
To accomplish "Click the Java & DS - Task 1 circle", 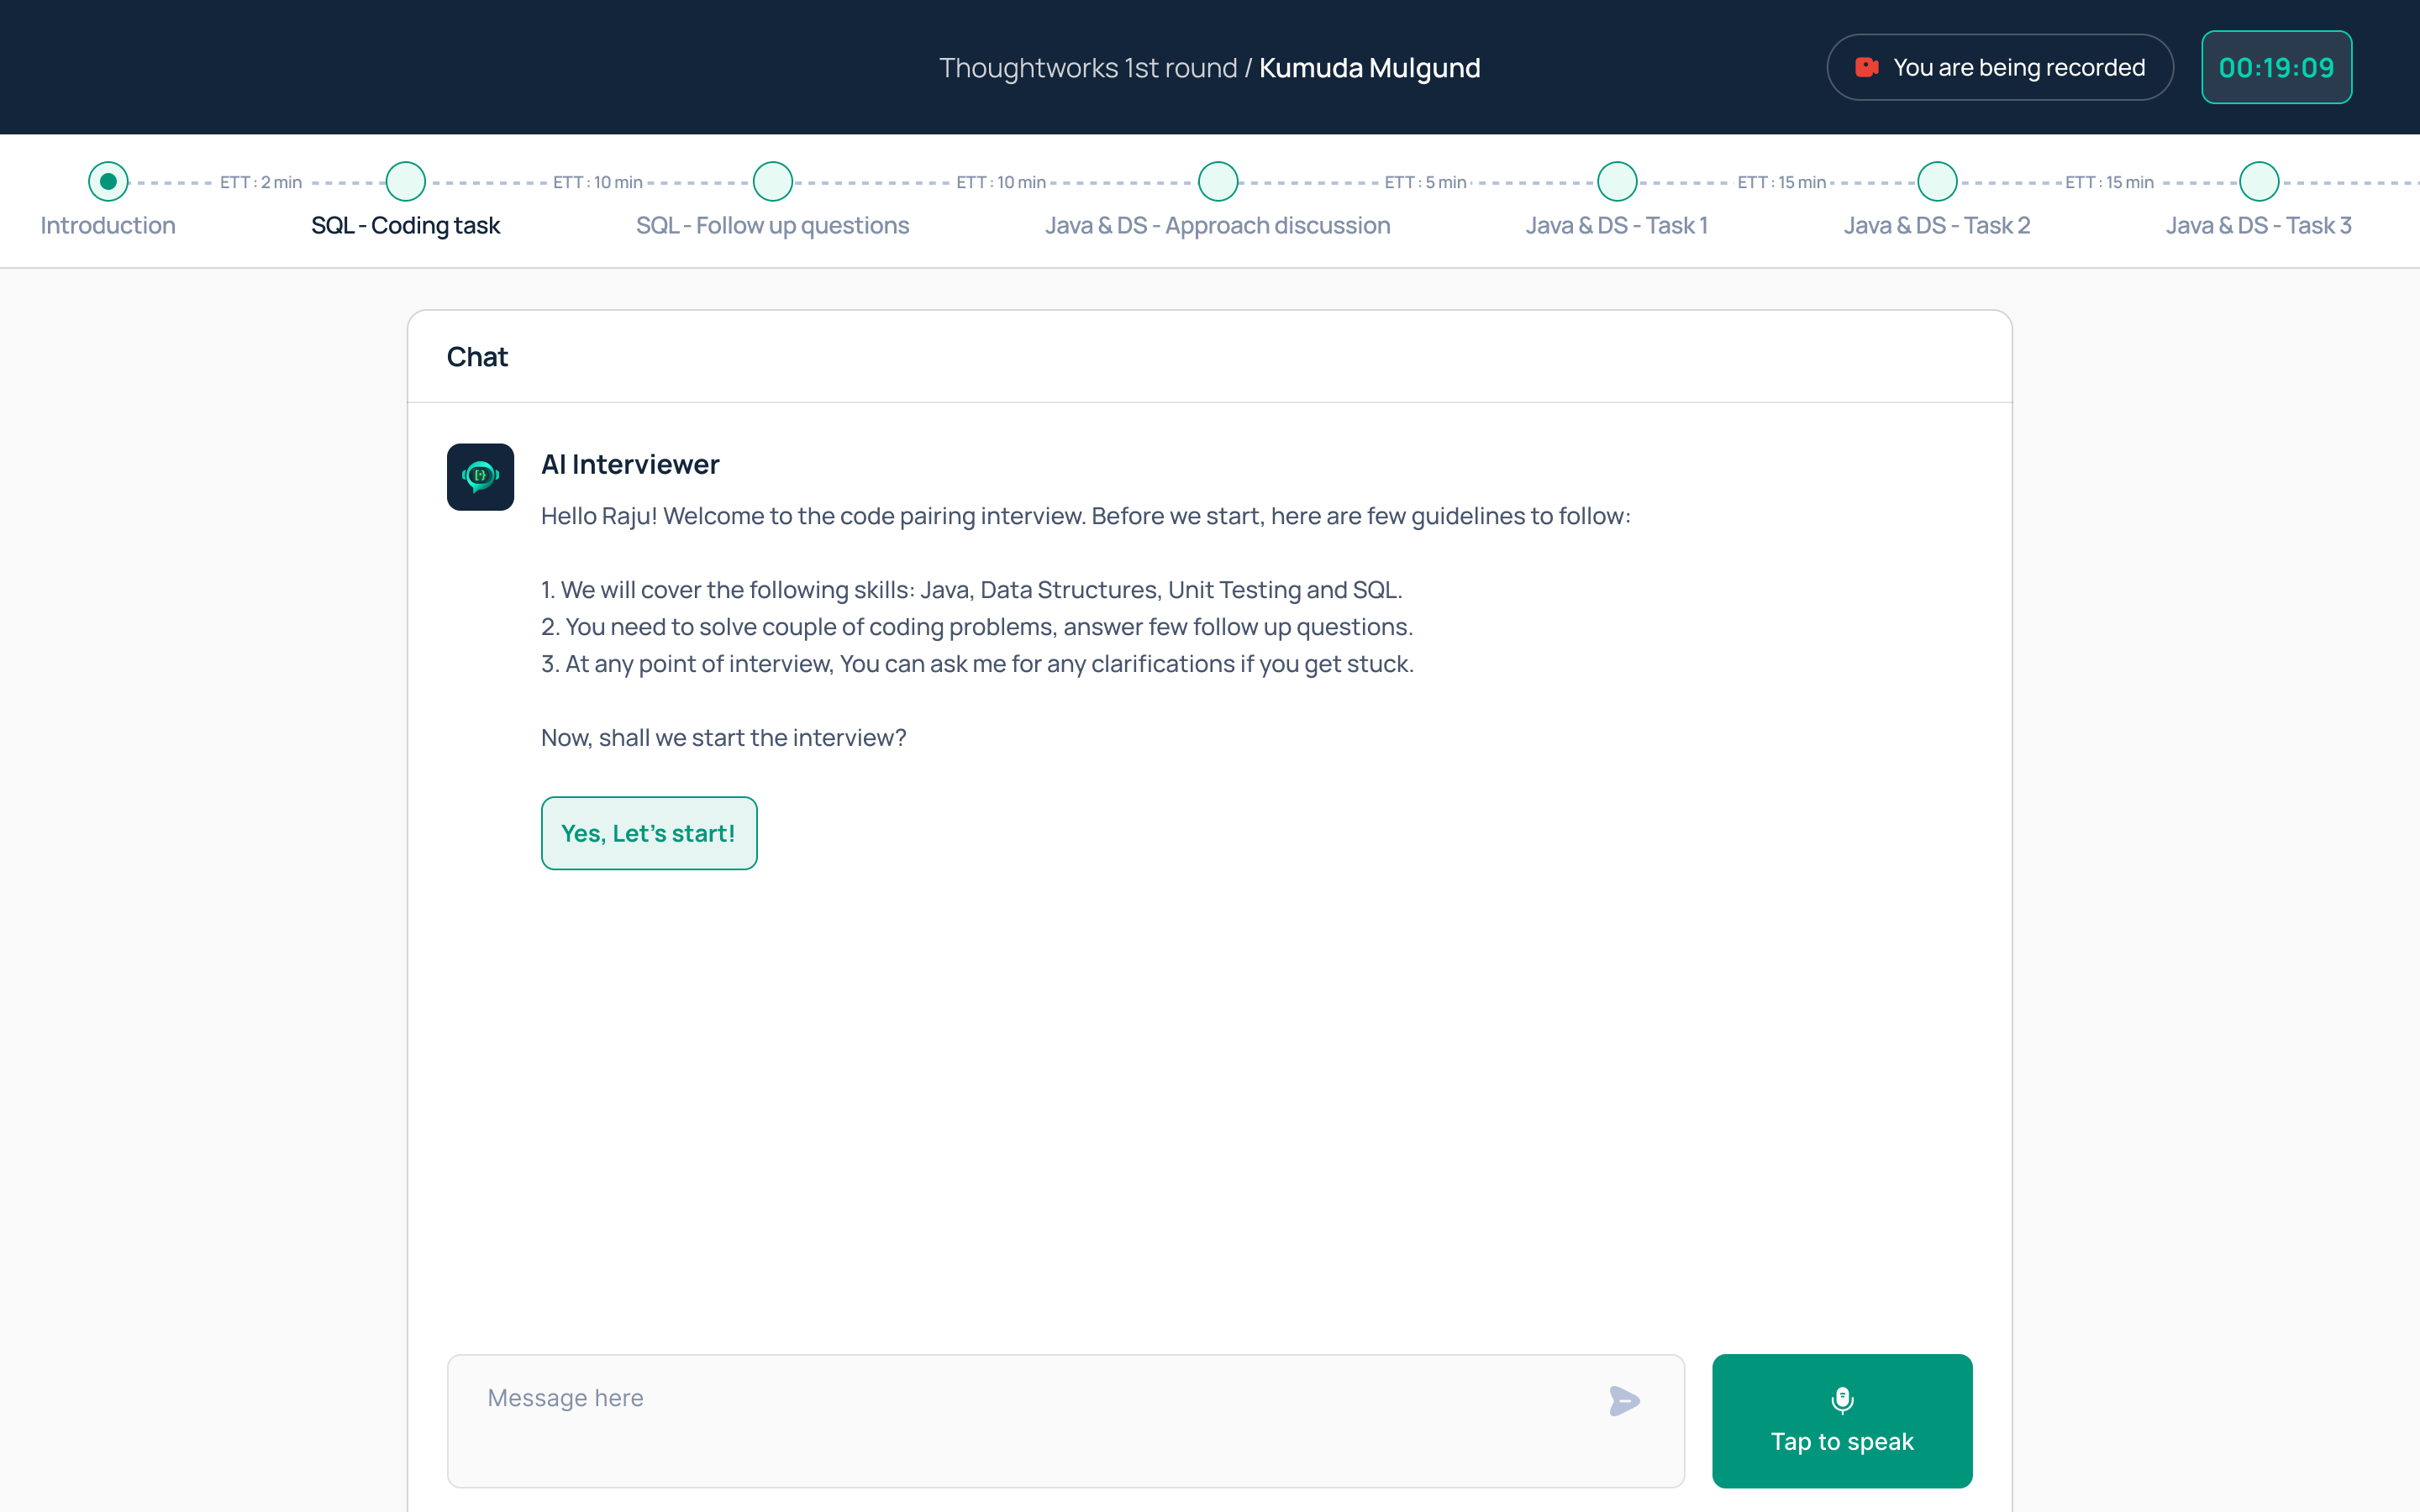I will [x=1616, y=181].
